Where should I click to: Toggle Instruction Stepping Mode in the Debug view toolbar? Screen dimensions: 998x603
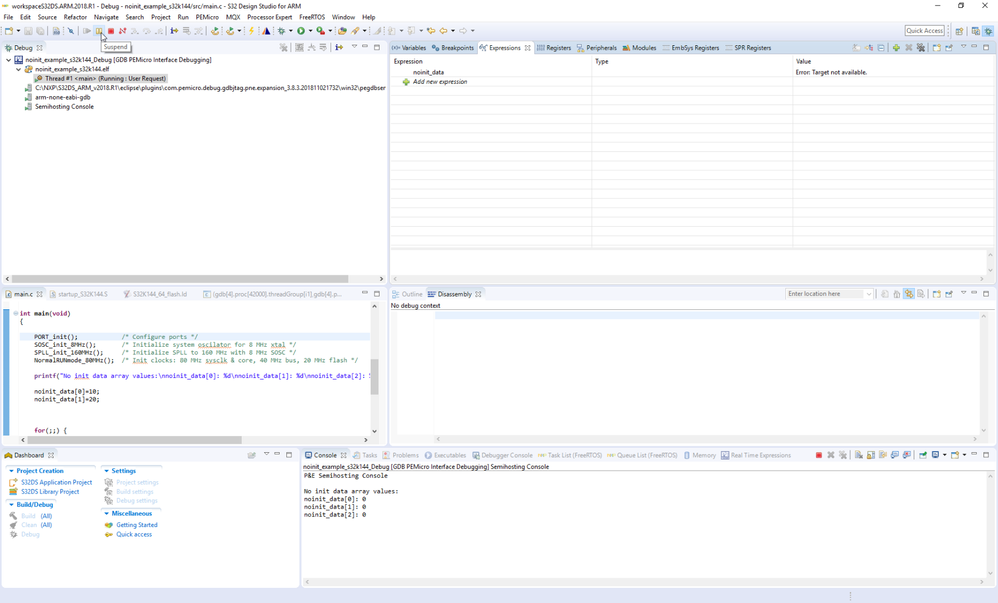point(339,48)
